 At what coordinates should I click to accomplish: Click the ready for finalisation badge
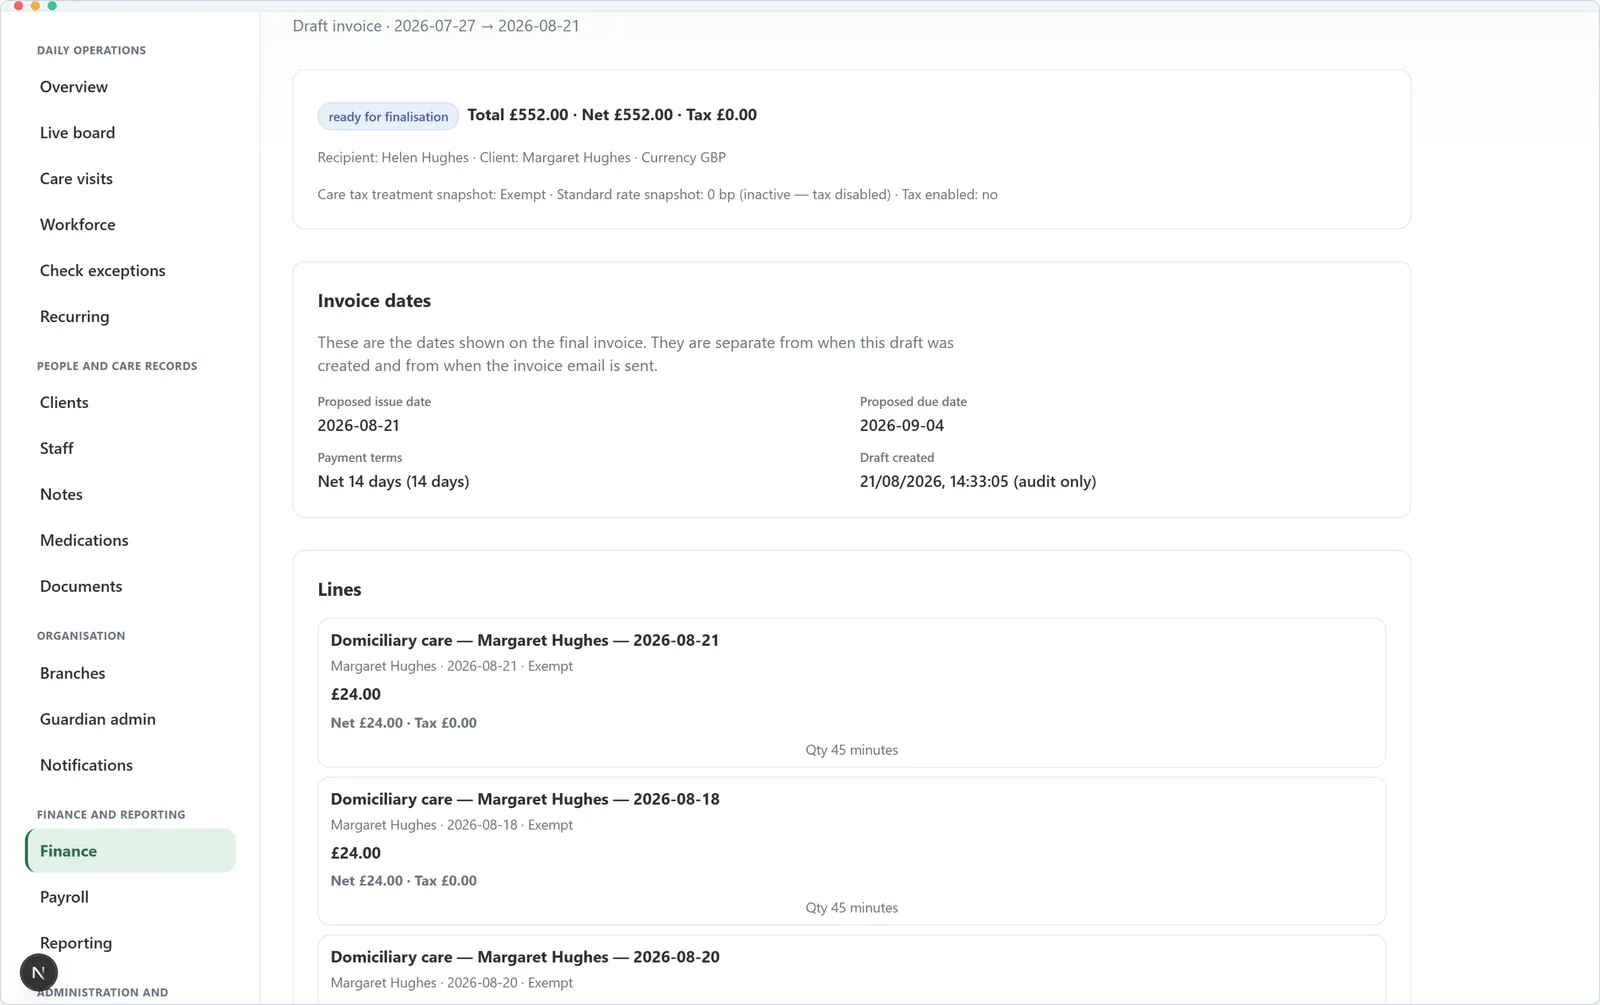click(388, 117)
